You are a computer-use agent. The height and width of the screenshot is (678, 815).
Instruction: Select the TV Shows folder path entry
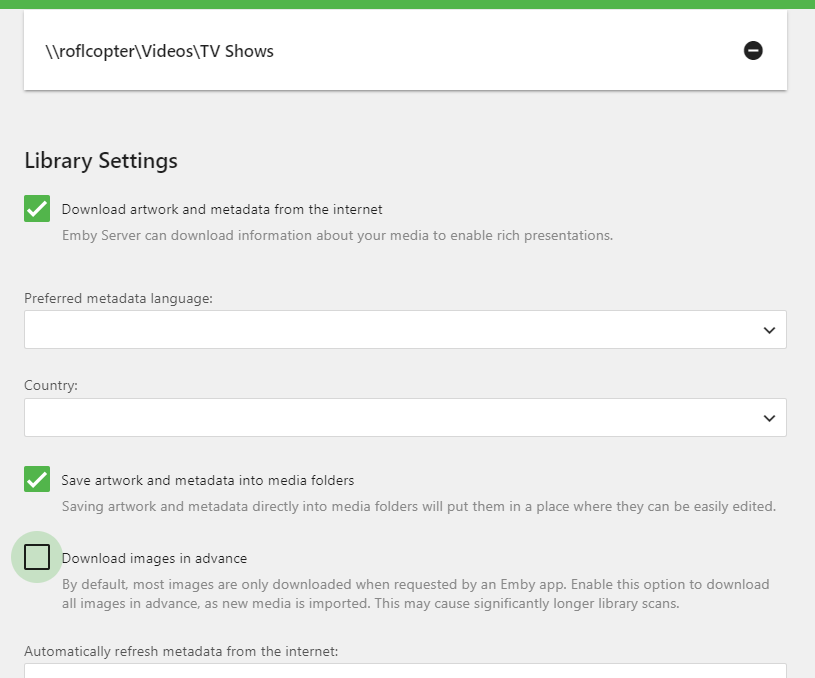(160, 51)
